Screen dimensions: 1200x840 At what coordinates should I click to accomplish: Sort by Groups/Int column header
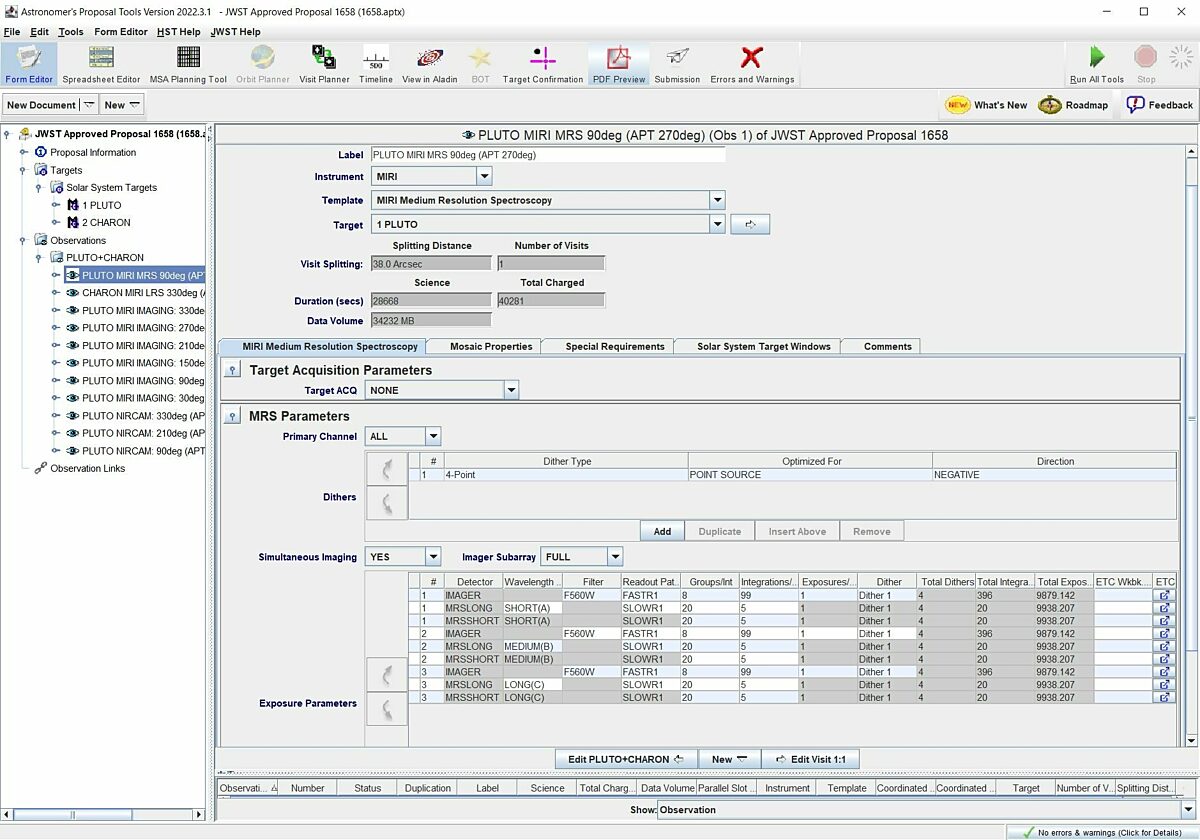[x=708, y=582]
